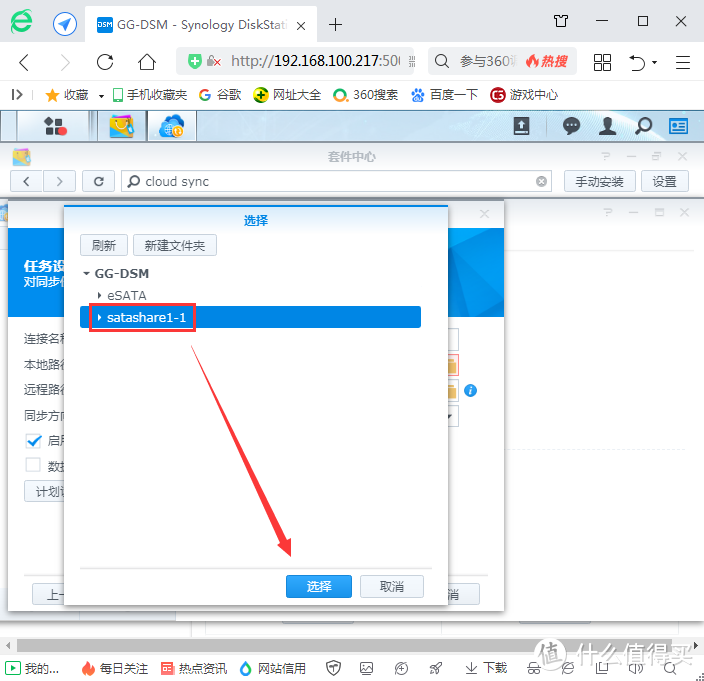
Task: Close the GG-DSM browser tab
Action: click(x=301, y=26)
